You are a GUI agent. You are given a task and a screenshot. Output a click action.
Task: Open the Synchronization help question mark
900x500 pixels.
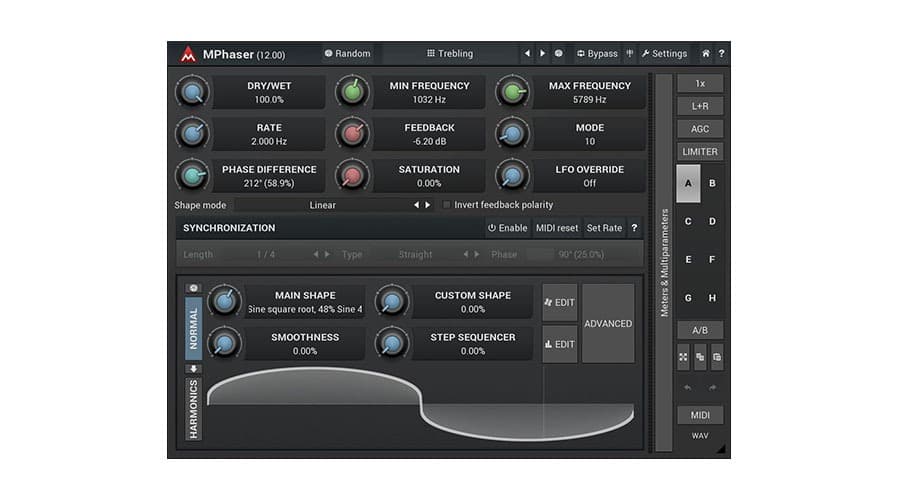click(x=634, y=228)
